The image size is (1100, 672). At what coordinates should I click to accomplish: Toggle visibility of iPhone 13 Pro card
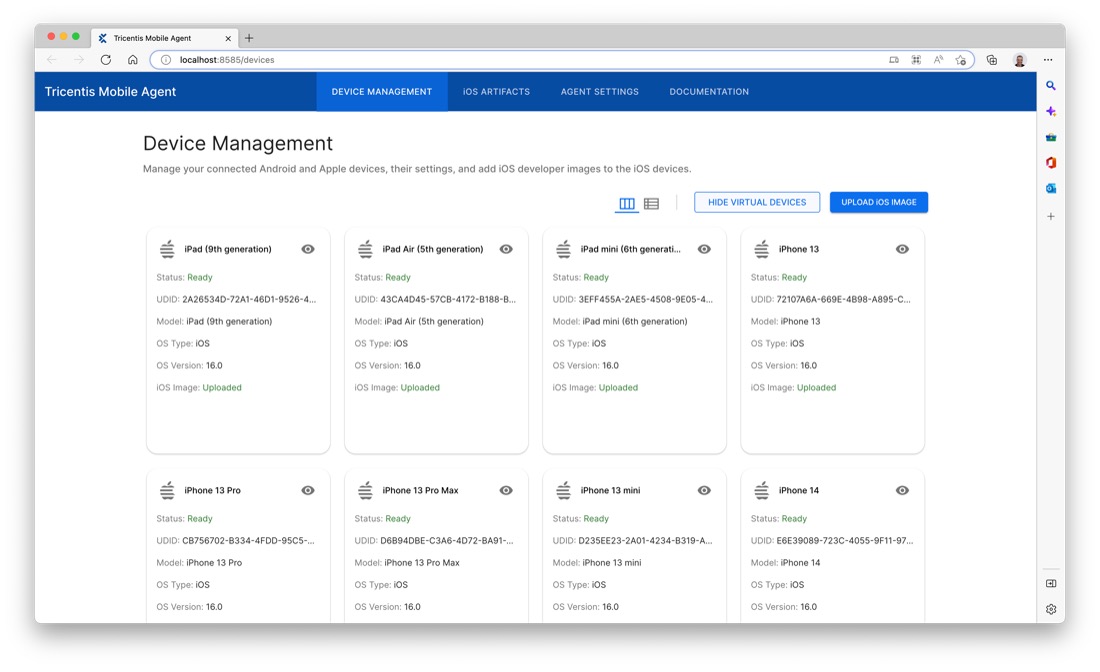click(x=308, y=490)
